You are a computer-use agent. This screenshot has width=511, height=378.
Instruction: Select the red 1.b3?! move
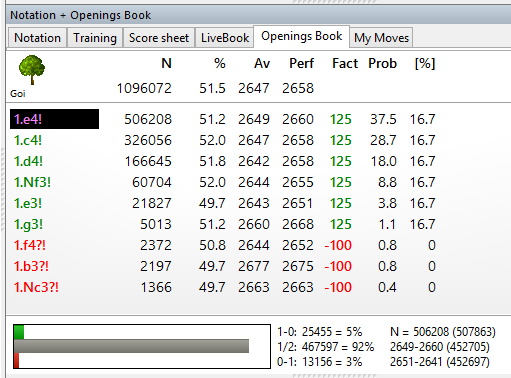[31, 266]
